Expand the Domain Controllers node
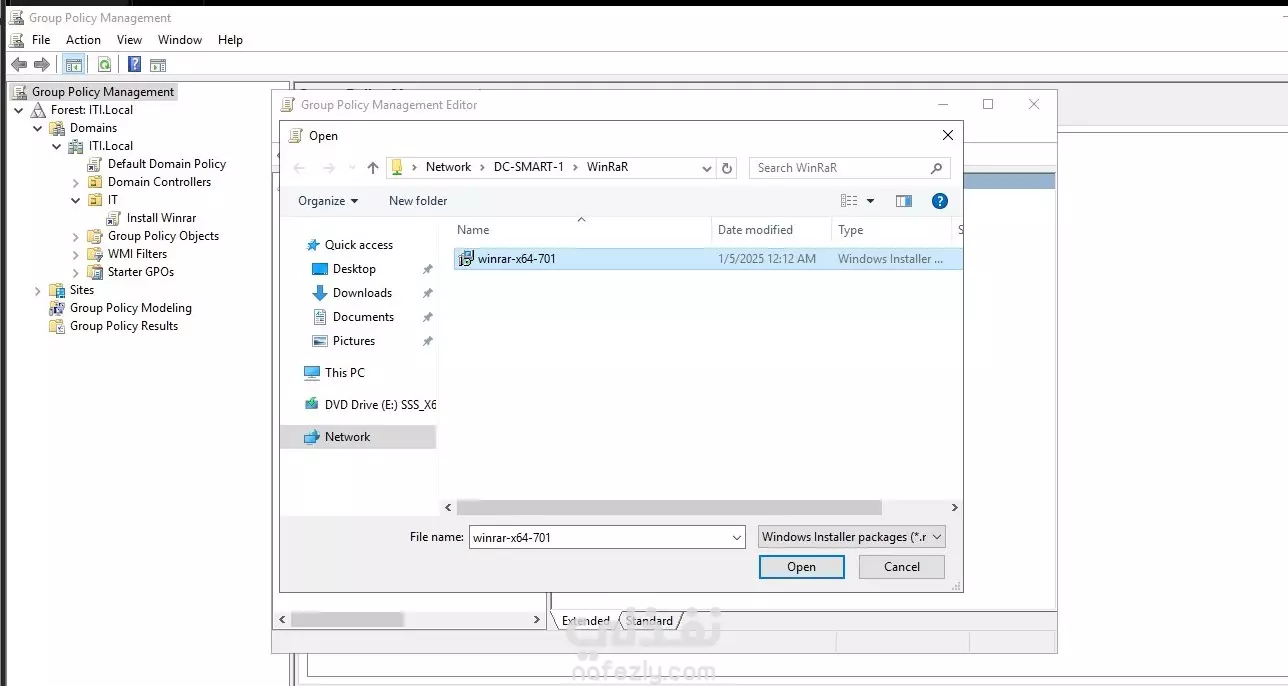1288x686 pixels. click(76, 182)
